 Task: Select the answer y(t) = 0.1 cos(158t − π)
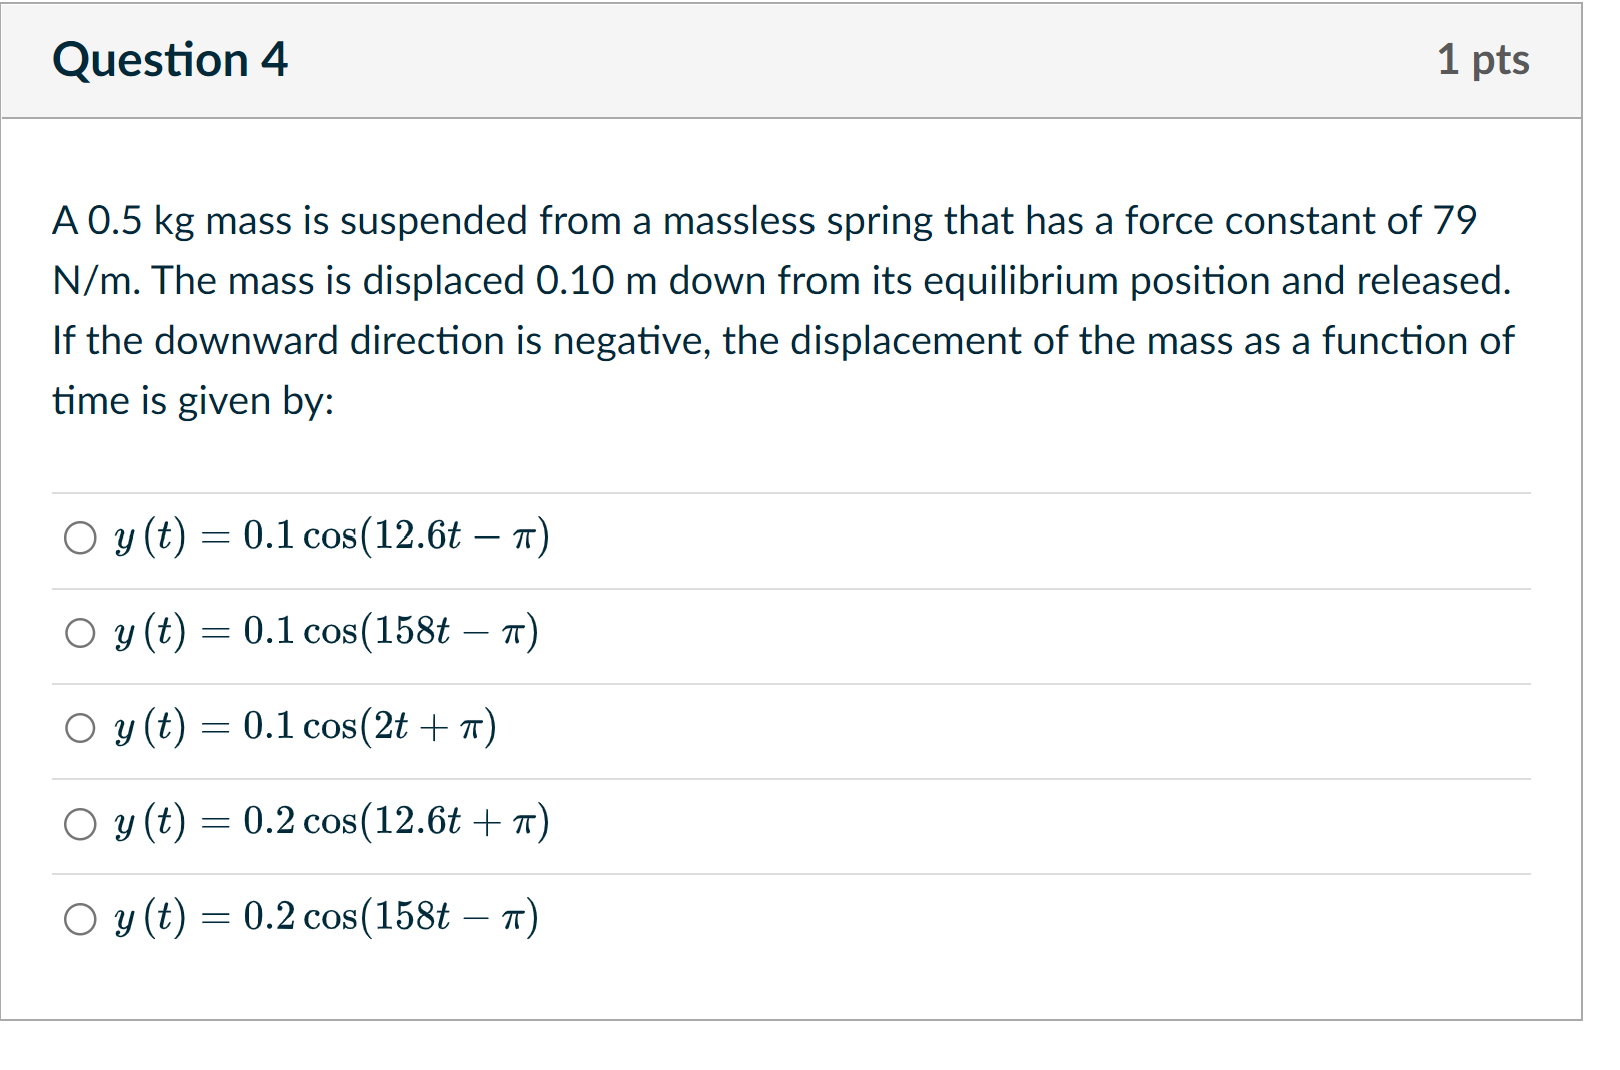(82, 633)
